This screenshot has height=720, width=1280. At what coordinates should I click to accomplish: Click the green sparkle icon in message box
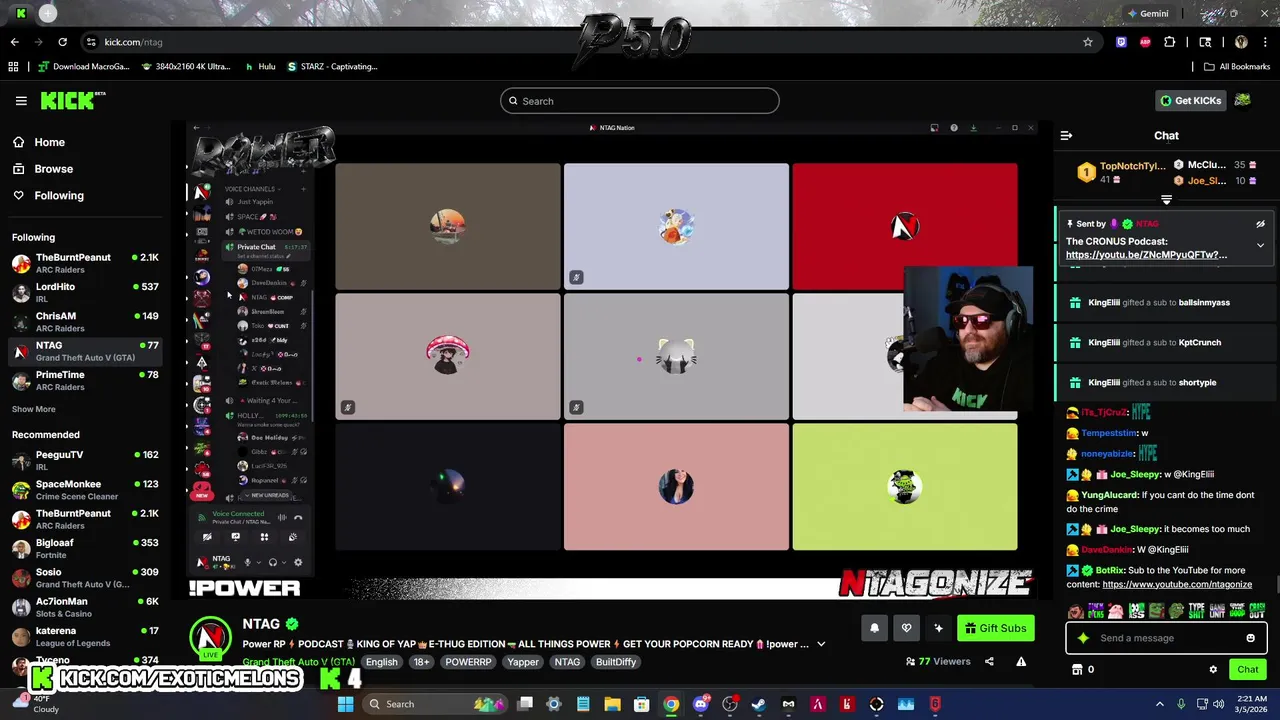pos(1083,638)
